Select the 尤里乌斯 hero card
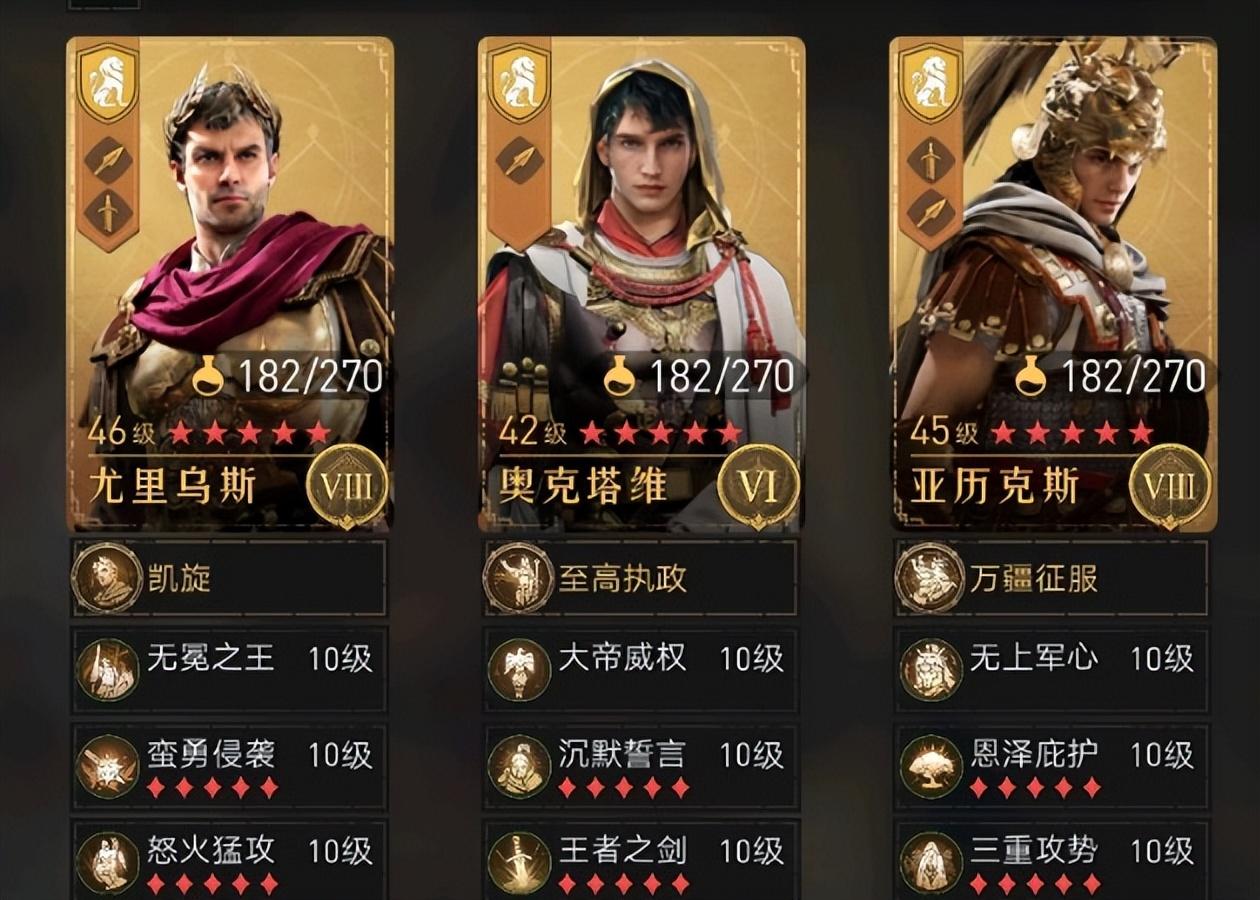The image size is (1260, 900). [x=230, y=285]
